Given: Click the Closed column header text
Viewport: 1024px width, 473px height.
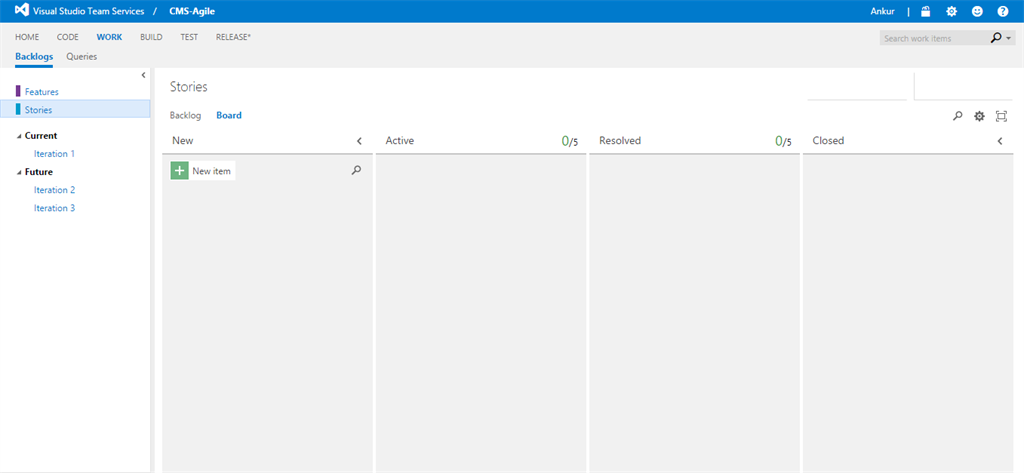Looking at the screenshot, I should tap(828, 140).
